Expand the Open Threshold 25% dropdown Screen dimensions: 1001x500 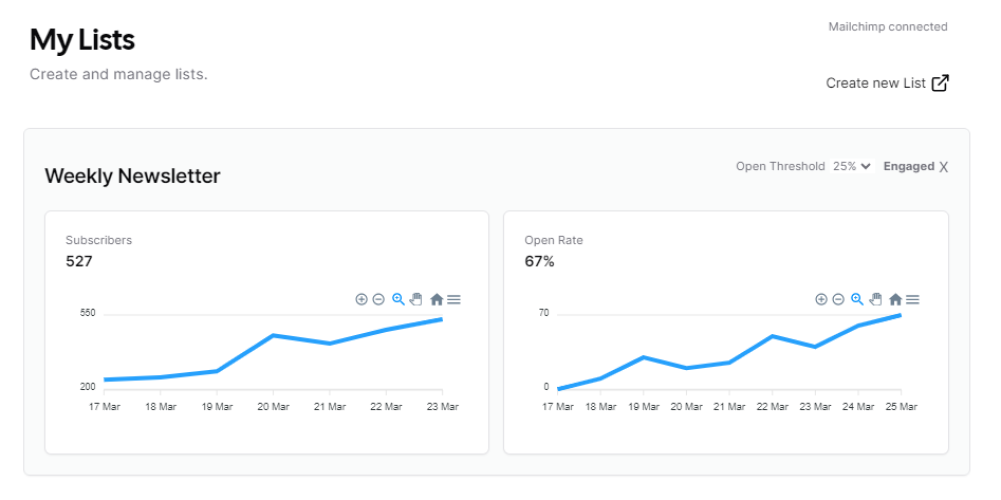(x=852, y=167)
